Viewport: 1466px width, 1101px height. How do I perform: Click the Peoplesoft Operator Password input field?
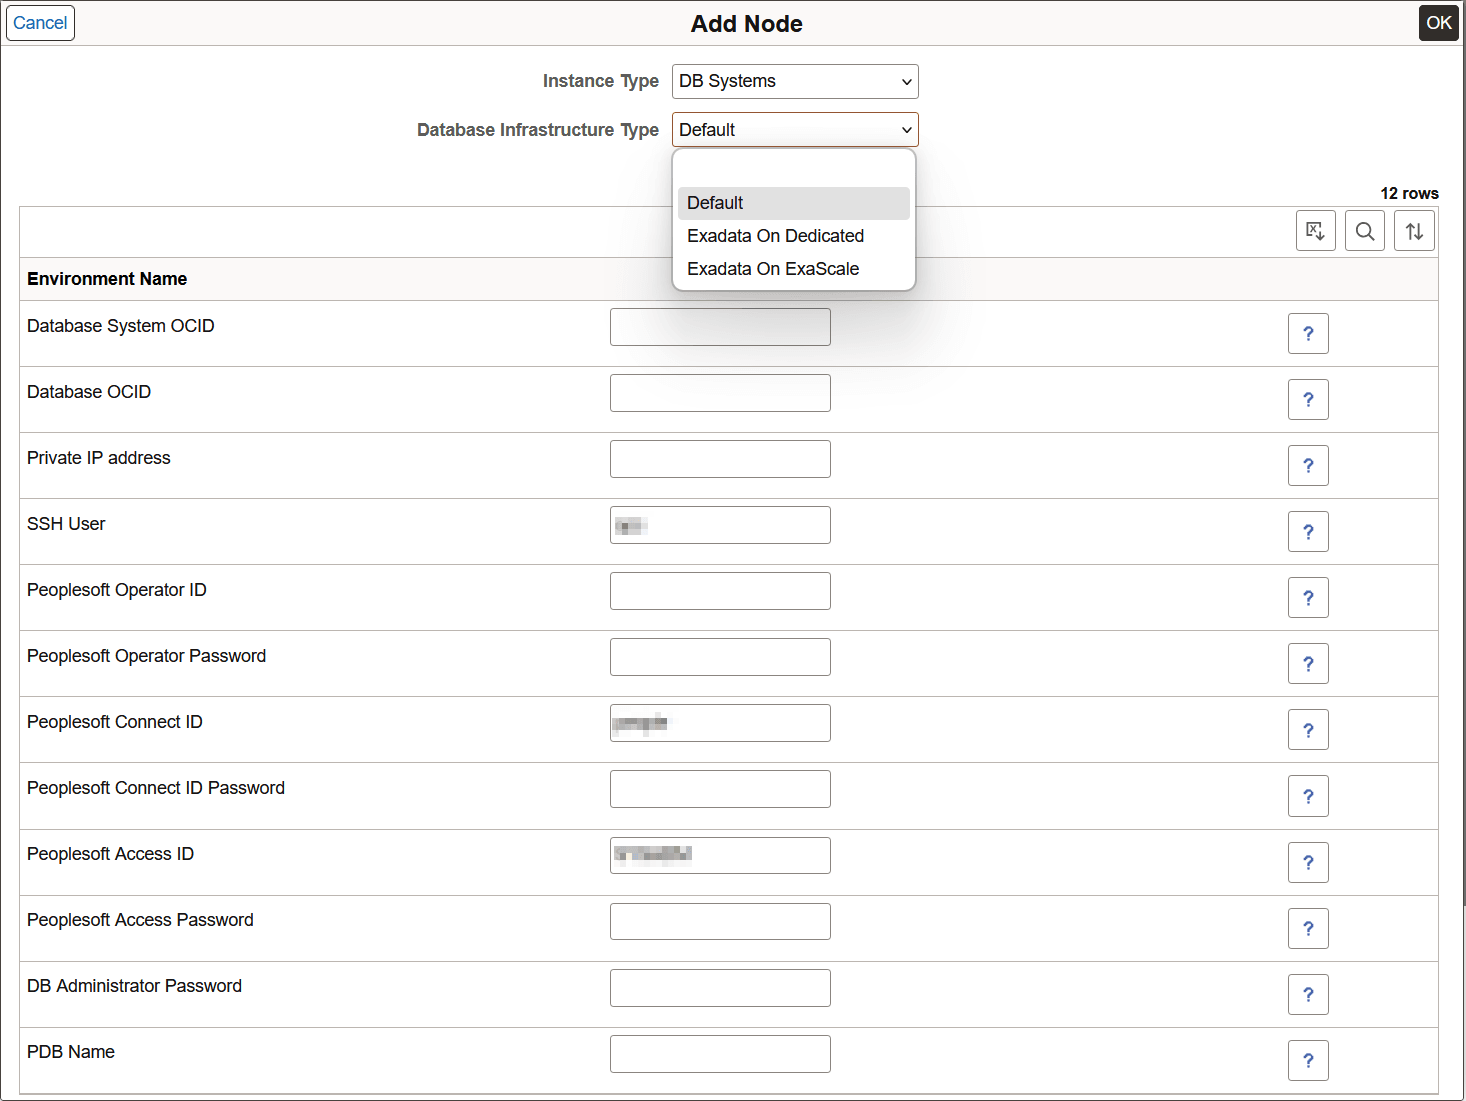coord(720,656)
